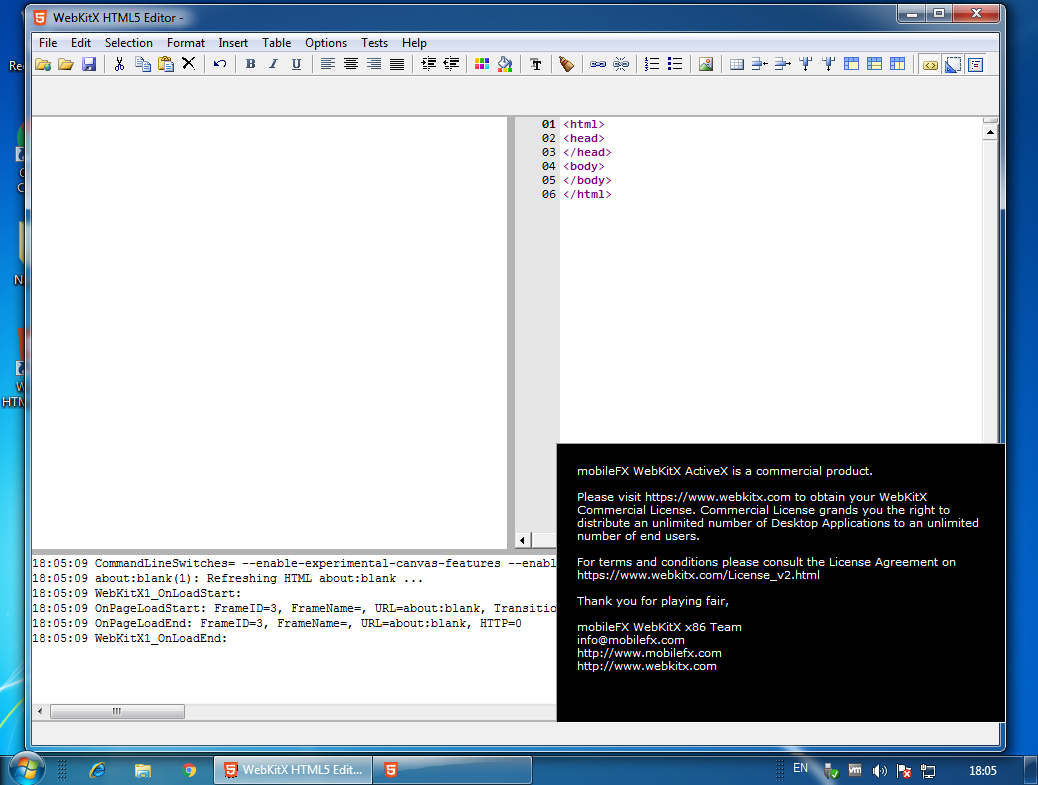
Task: Click the <head> tag on line 02
Action: pyautogui.click(x=583, y=138)
